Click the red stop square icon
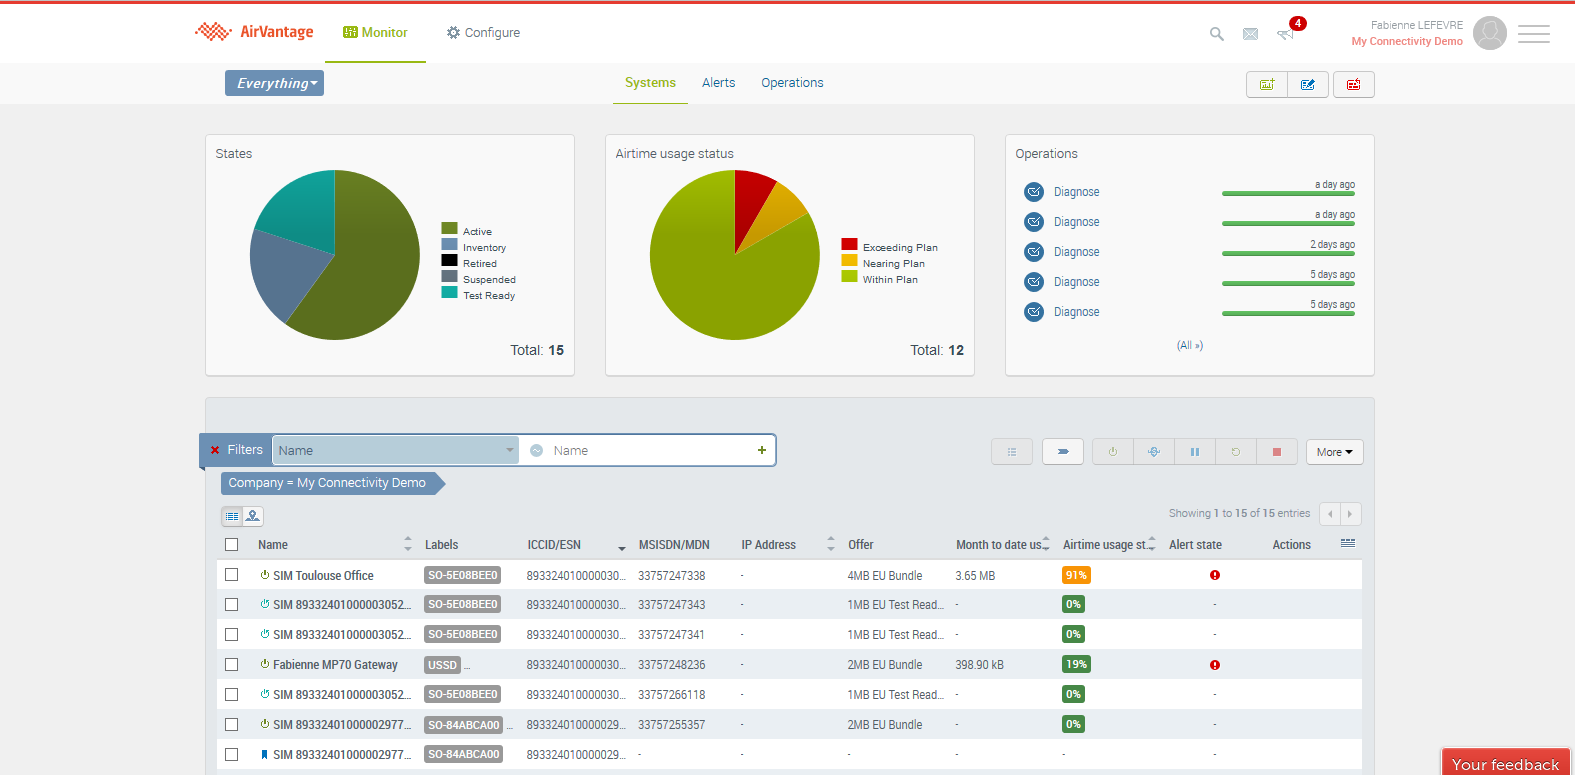The width and height of the screenshot is (1575, 775). (x=1276, y=452)
